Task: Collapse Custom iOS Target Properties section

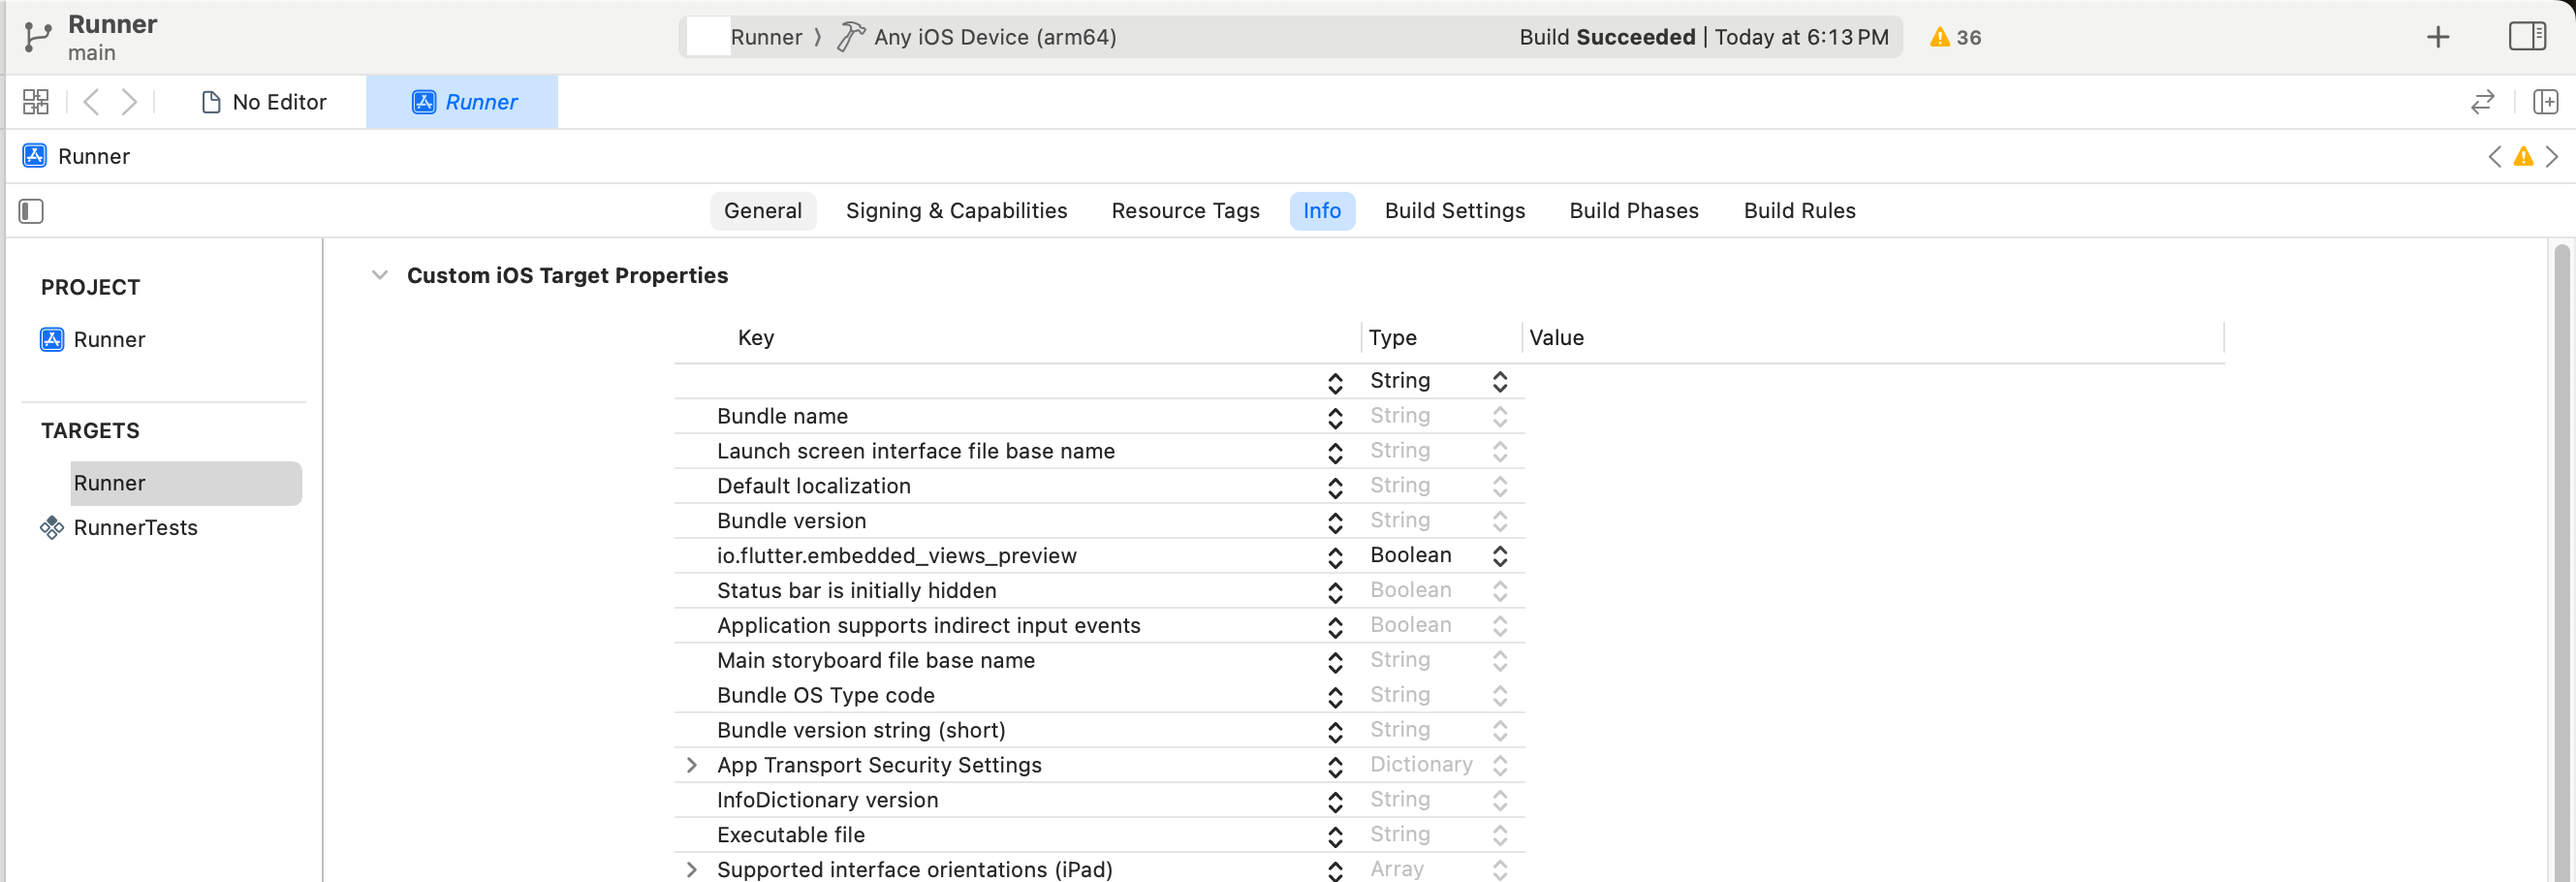Action: pos(379,275)
